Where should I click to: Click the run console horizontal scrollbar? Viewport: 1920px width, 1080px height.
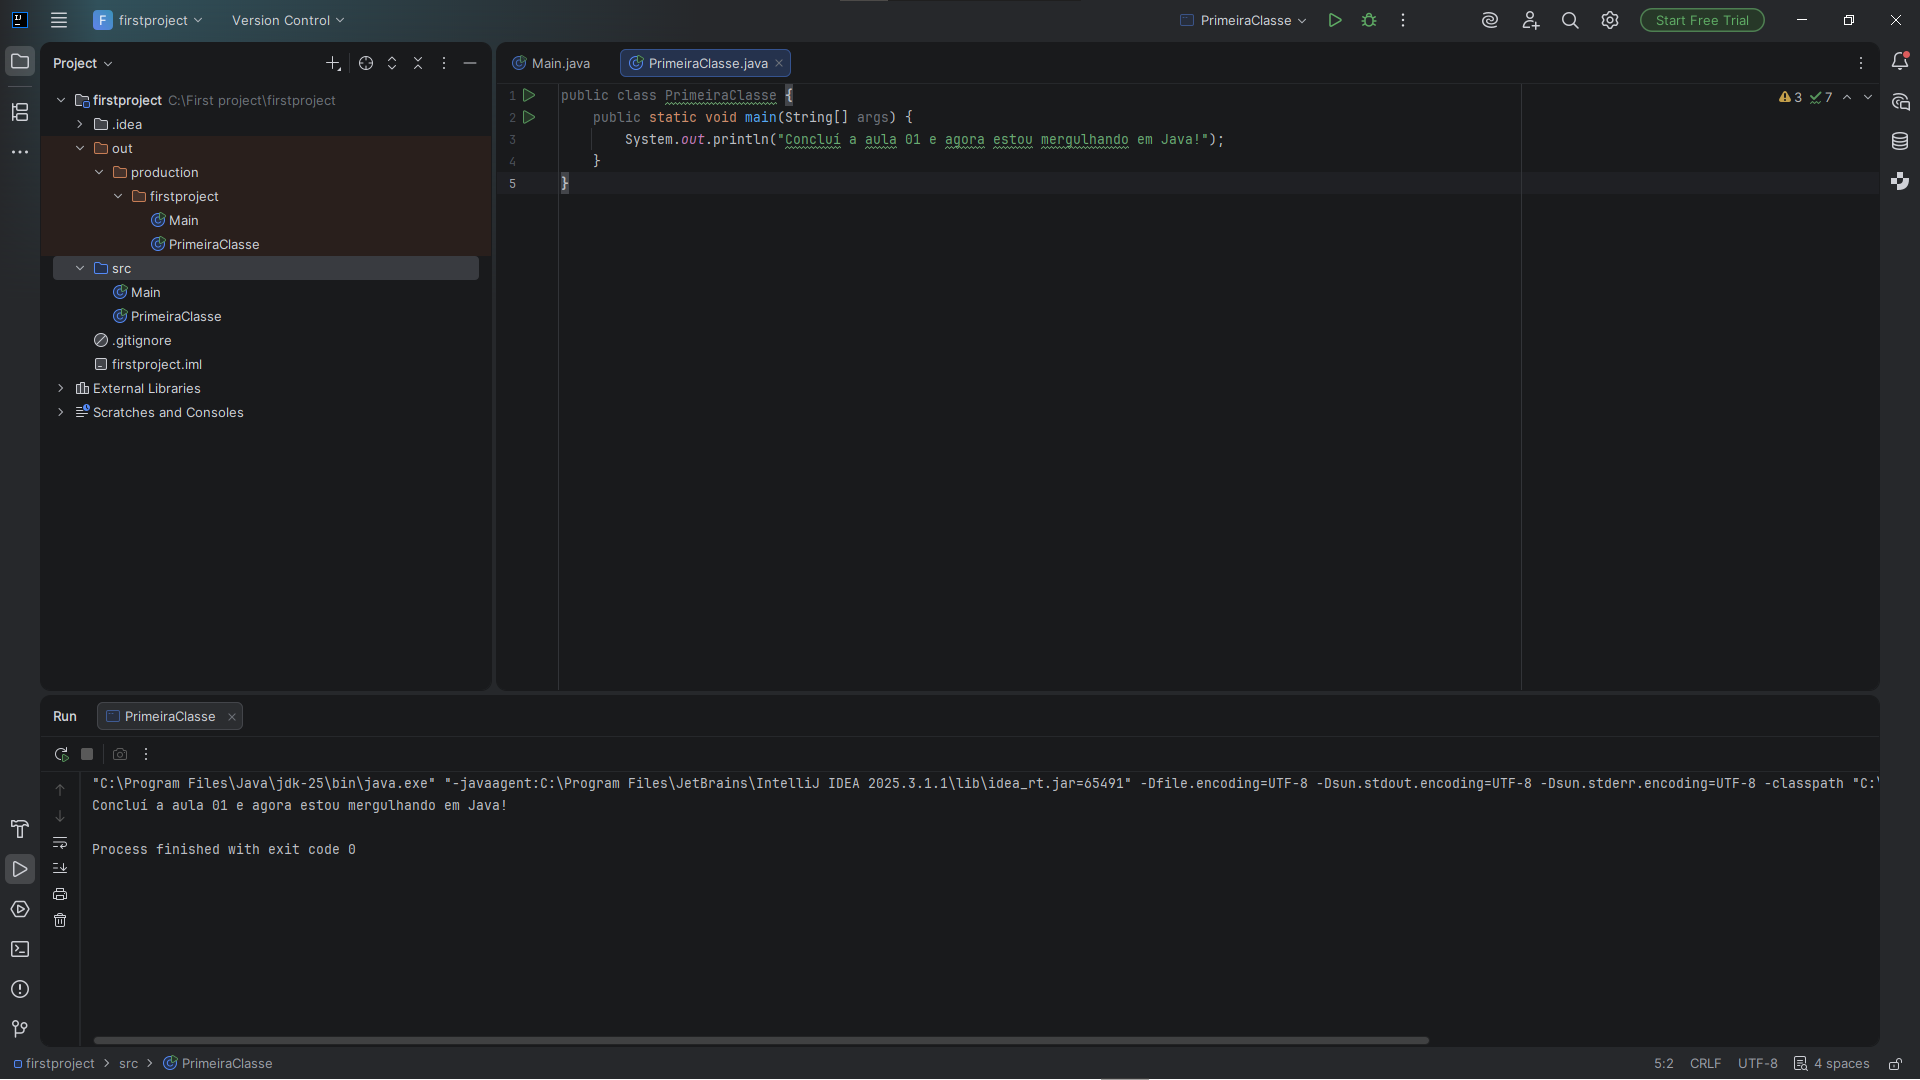(760, 1040)
